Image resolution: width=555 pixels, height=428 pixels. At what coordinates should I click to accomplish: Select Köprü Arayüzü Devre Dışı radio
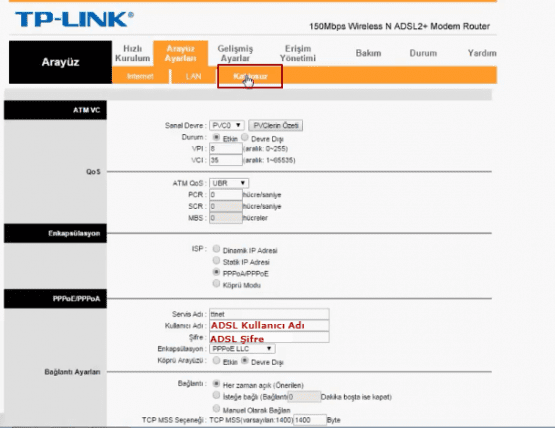[245, 360]
